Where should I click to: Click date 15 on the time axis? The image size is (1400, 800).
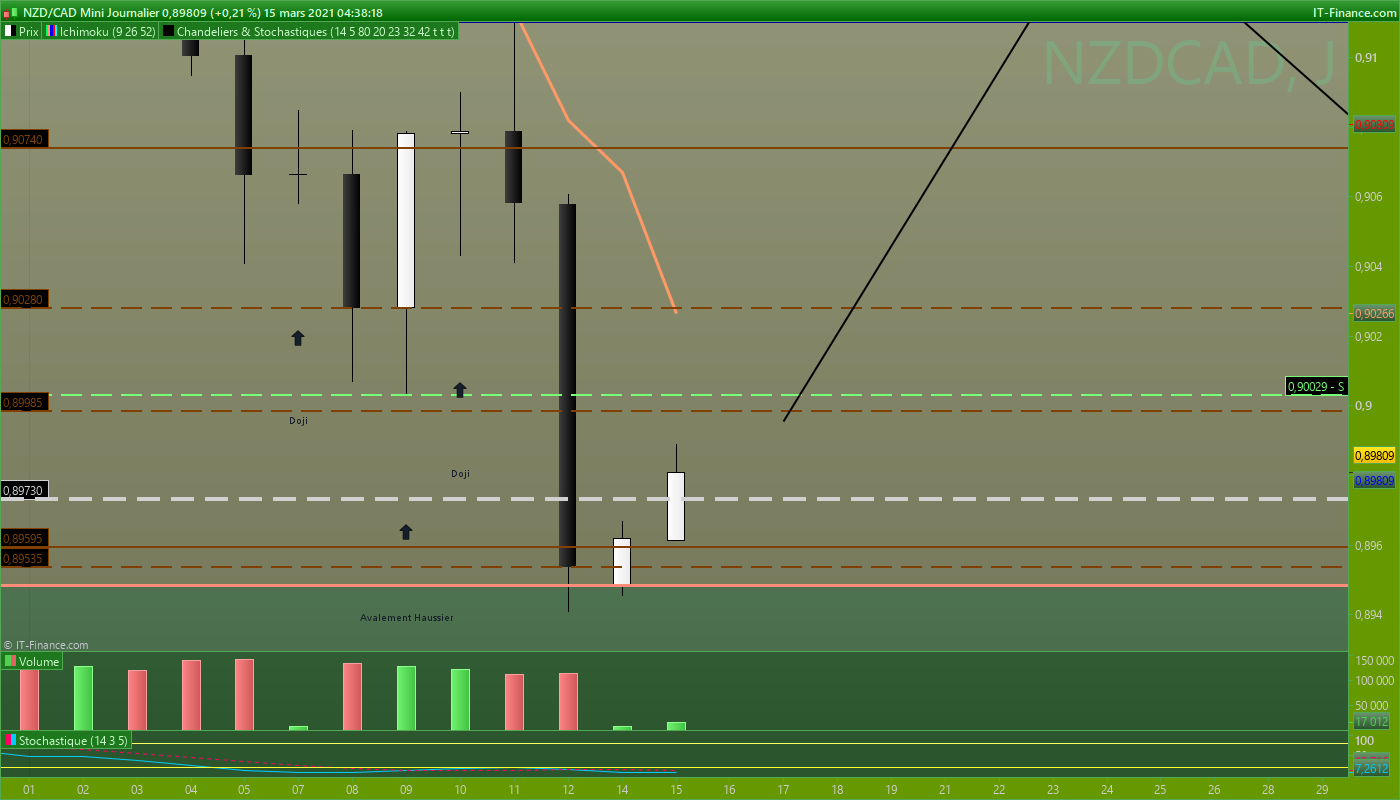click(x=676, y=789)
